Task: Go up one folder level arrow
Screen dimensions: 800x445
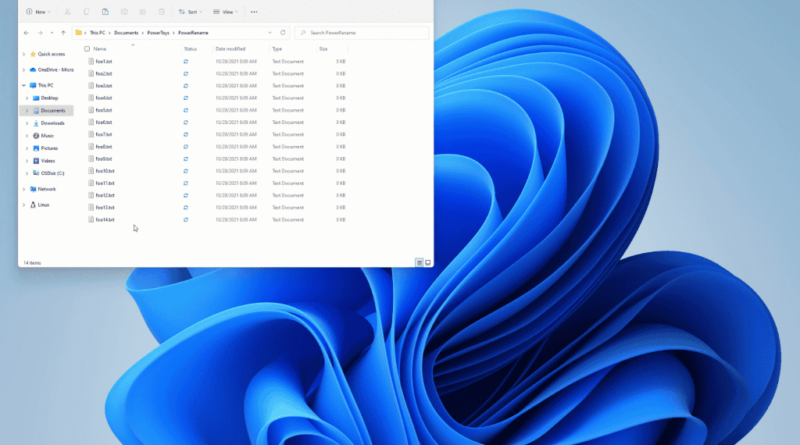Action: (x=63, y=33)
